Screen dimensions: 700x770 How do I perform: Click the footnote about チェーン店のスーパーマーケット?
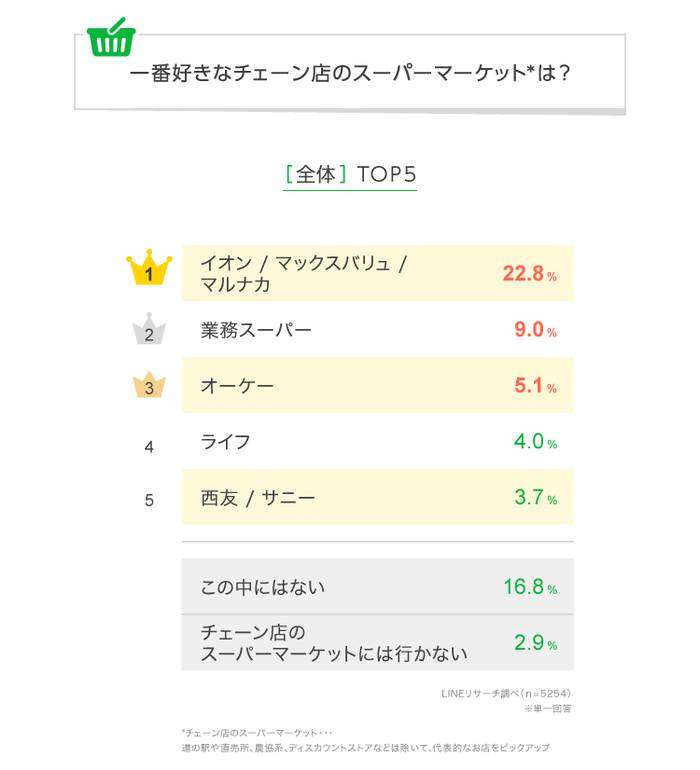click(x=365, y=740)
